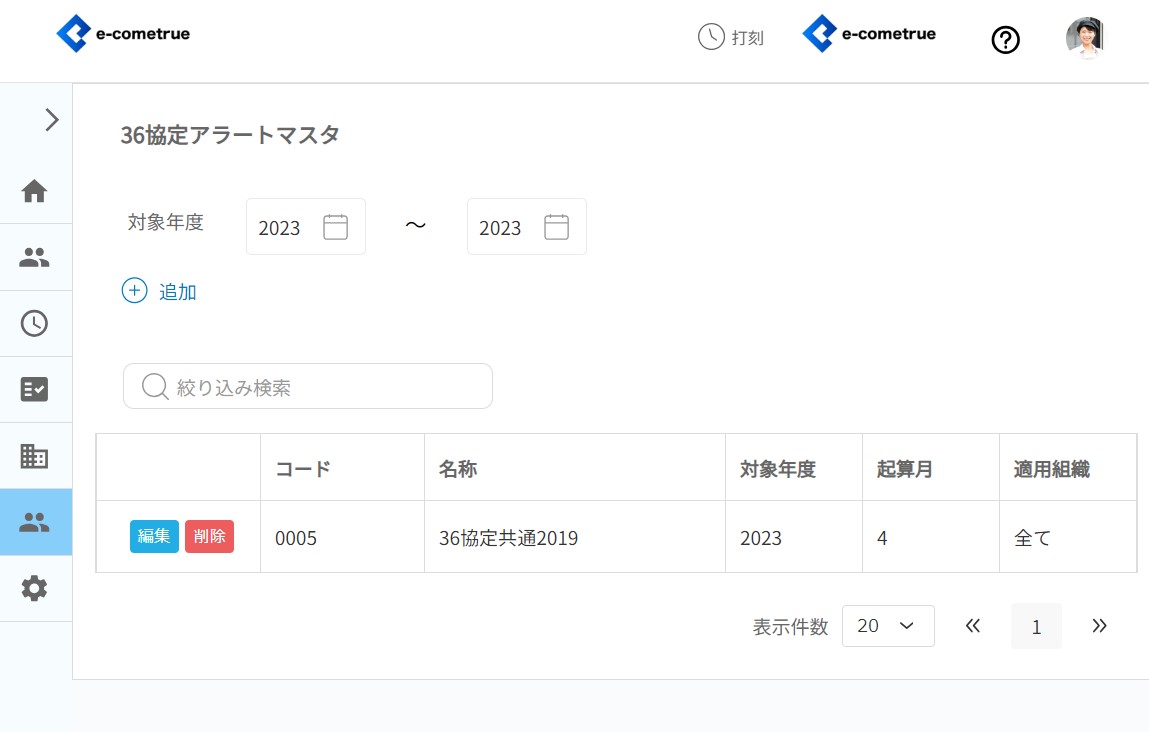
Task: Click the help question mark icon
Action: coord(1005,40)
